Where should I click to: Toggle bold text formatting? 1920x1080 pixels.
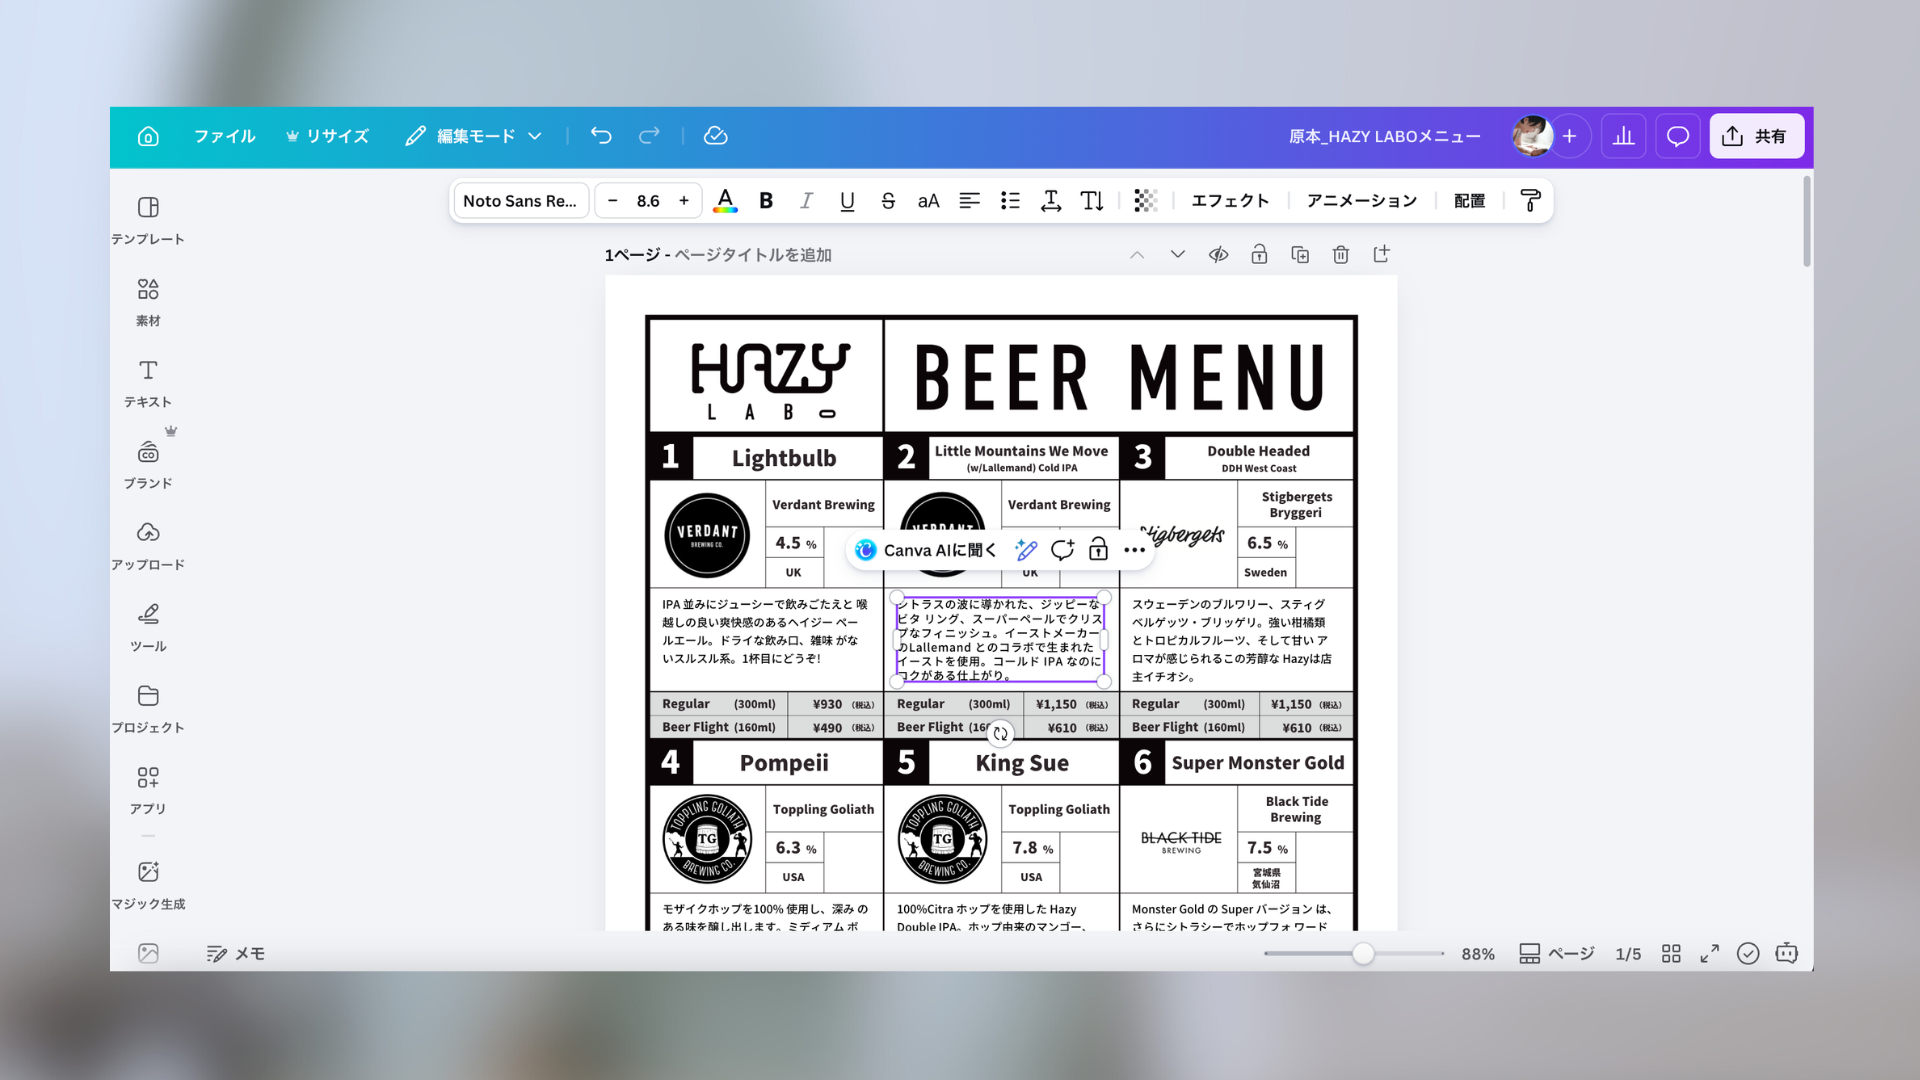pos(766,201)
